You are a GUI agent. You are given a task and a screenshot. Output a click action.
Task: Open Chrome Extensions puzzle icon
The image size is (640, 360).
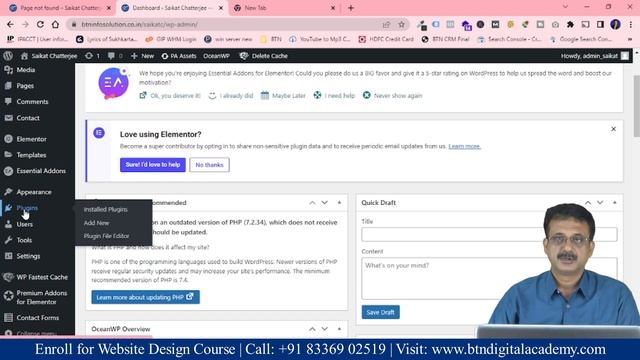[570, 24]
